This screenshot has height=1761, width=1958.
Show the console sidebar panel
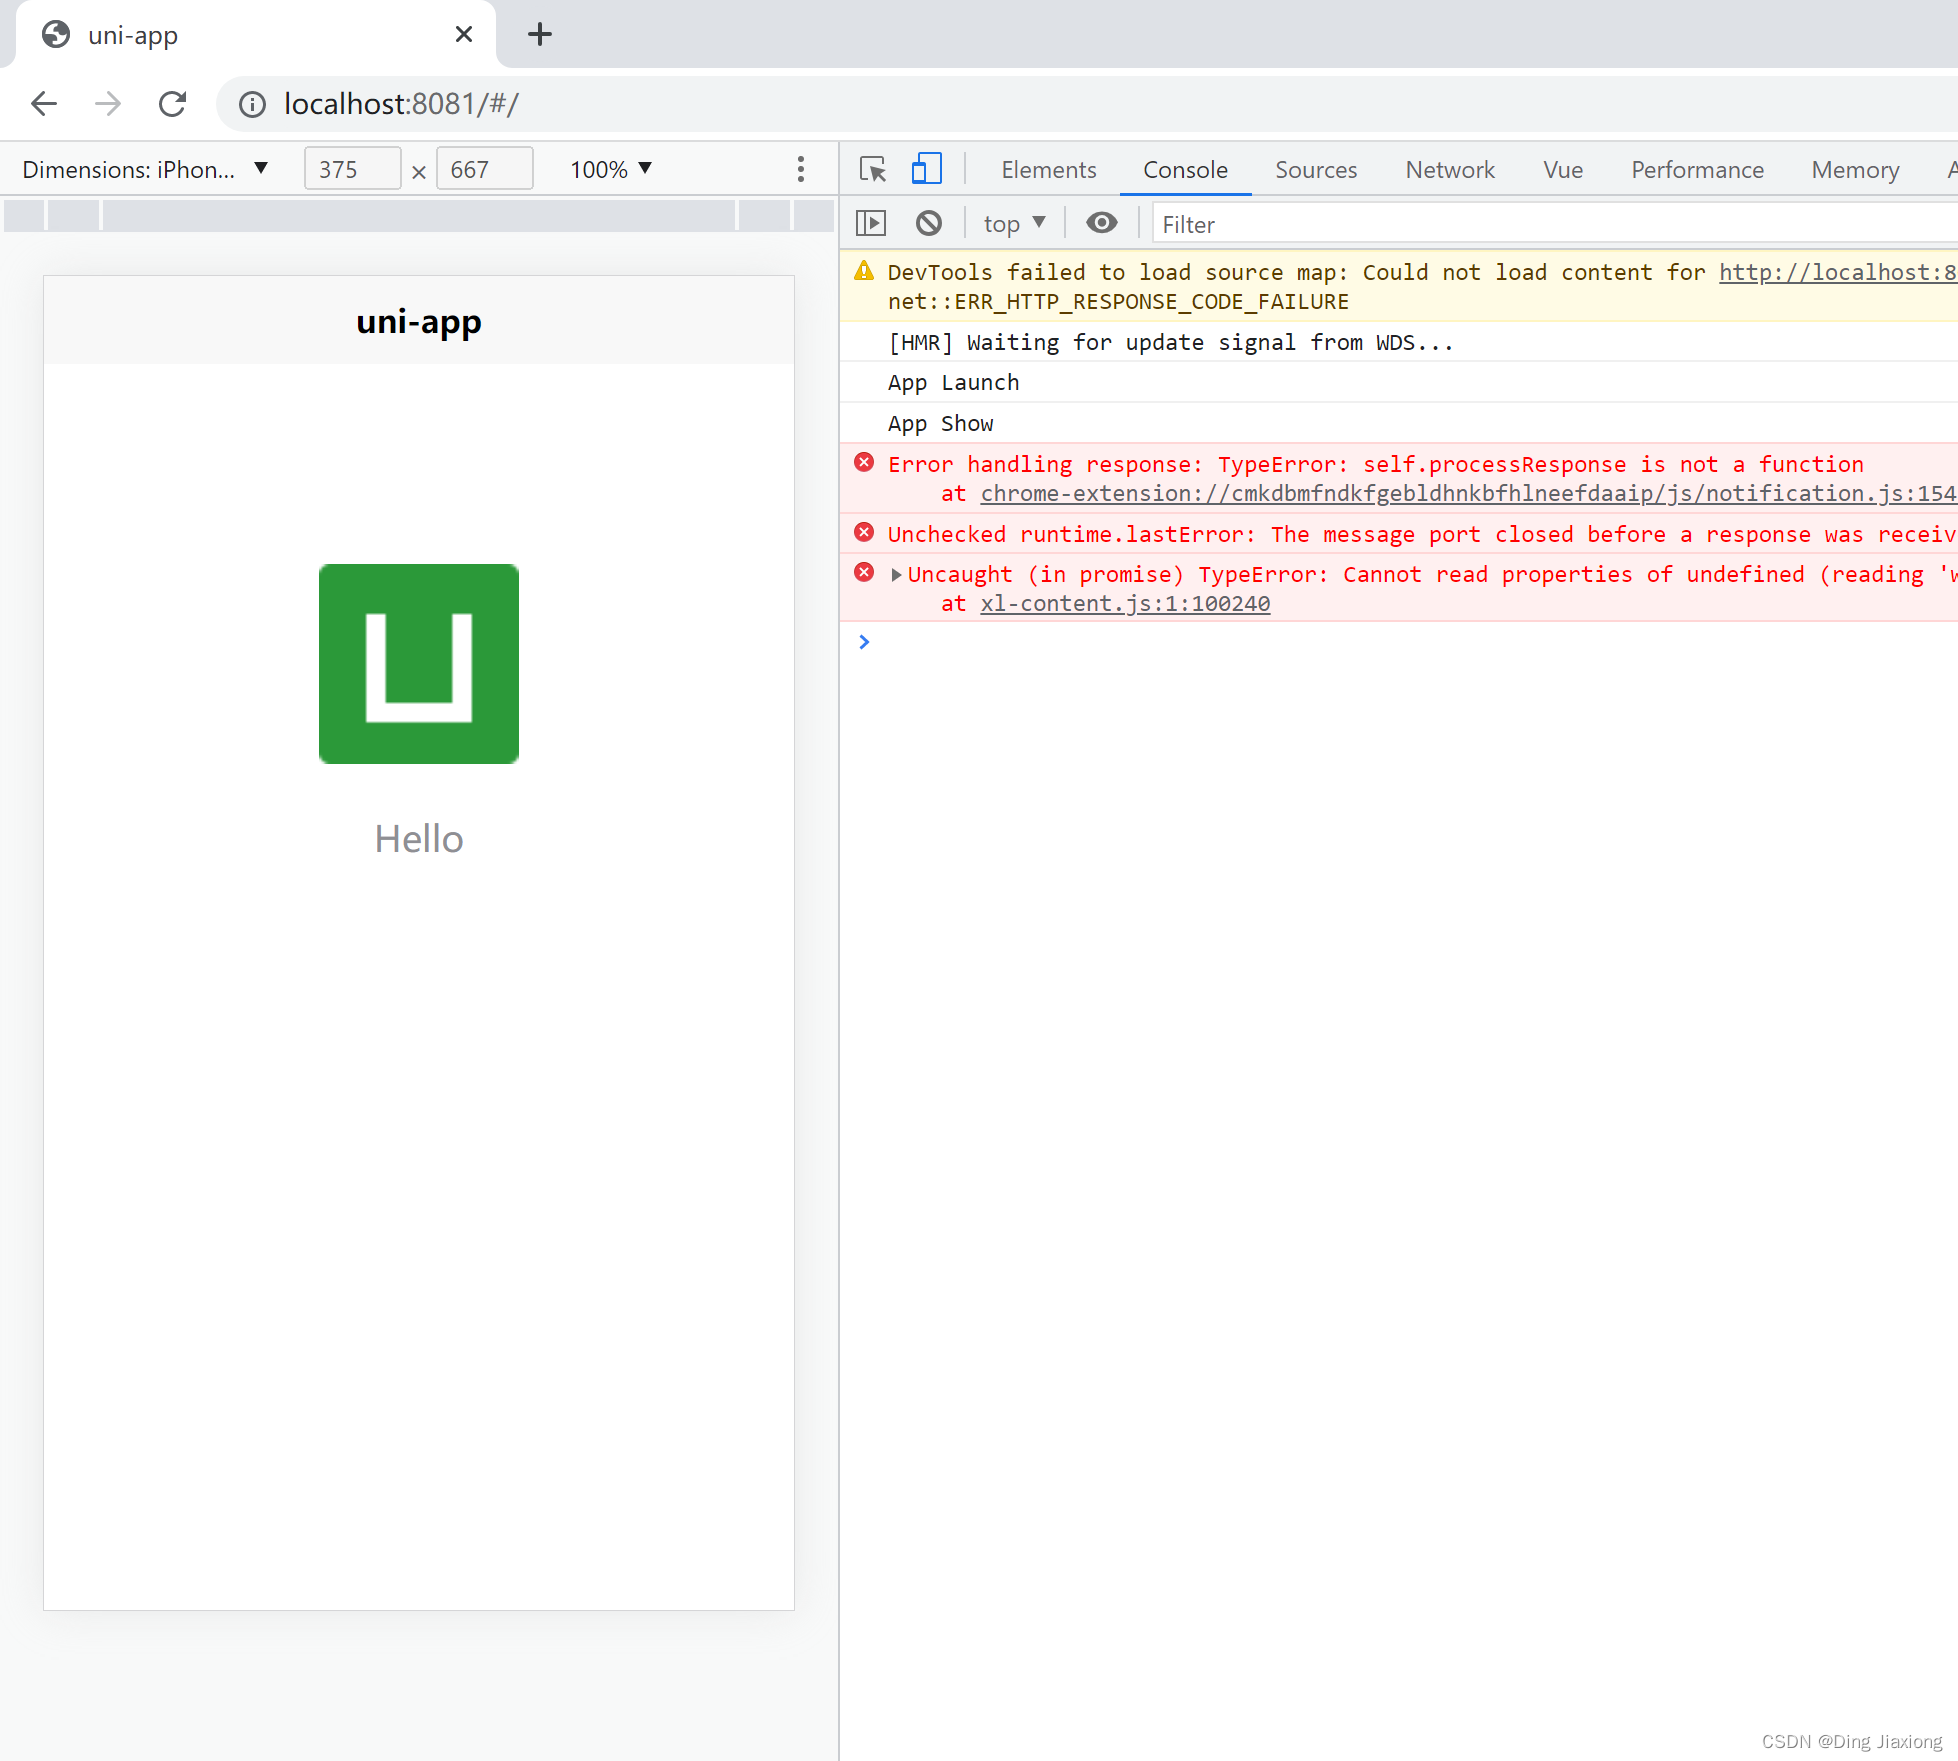(871, 223)
